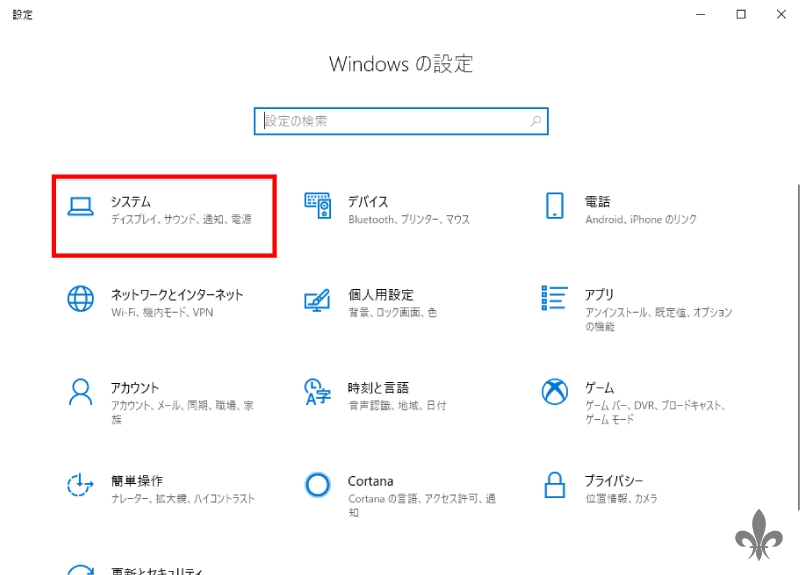Image resolution: width=800 pixels, height=575 pixels.
Task: Open the アプリ category title
Action: pyautogui.click(x=599, y=294)
